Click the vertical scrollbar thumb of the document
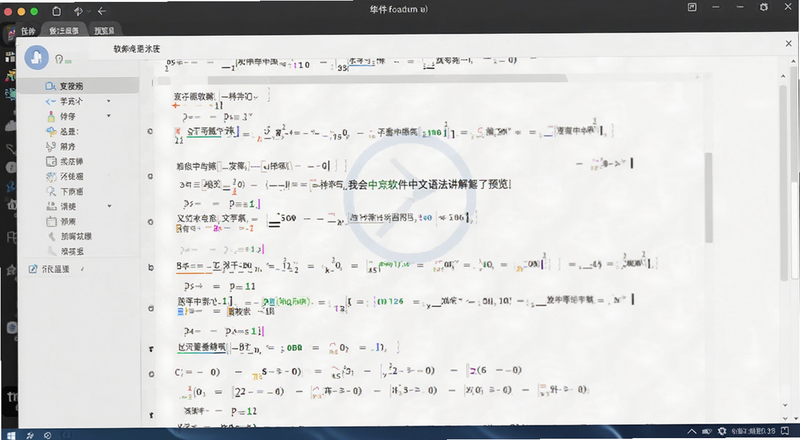This screenshot has height=440, width=800. pos(709,198)
